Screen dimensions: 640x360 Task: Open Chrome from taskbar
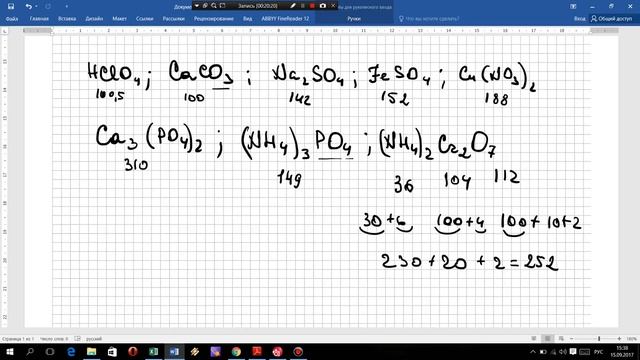pyautogui.click(x=236, y=351)
